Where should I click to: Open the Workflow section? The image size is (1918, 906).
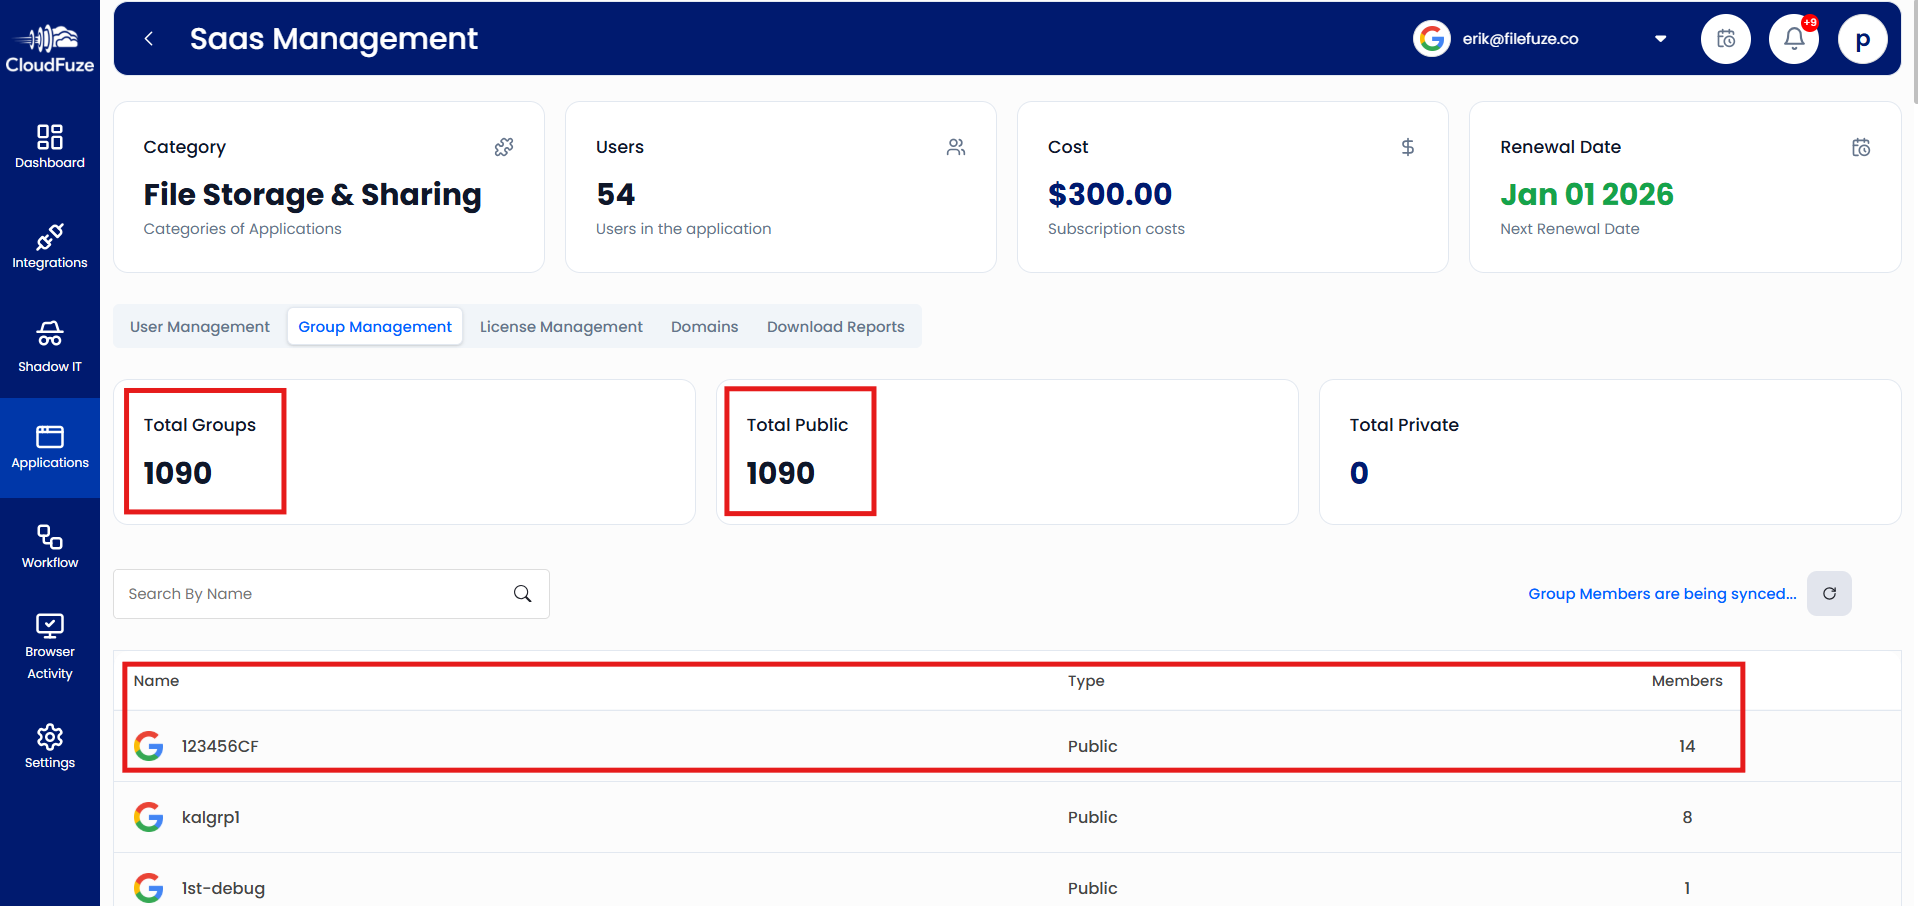pyautogui.click(x=49, y=545)
